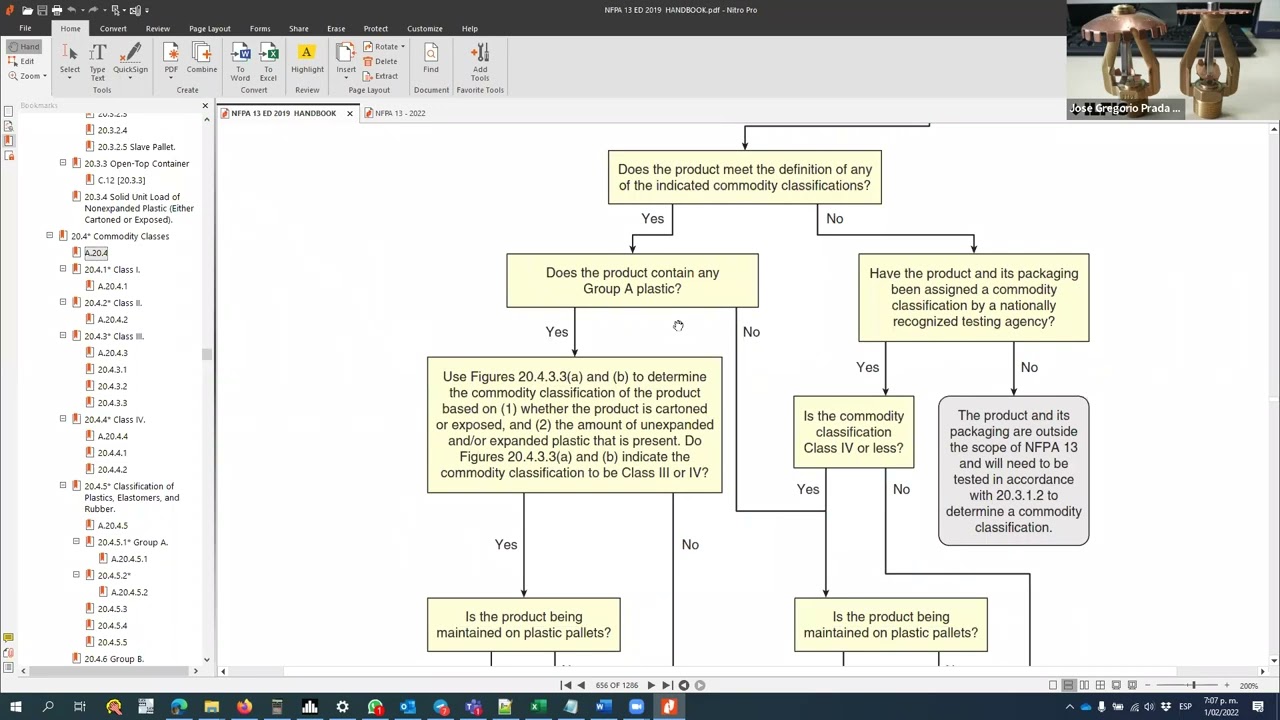Click the Save icon in quick access toolbar
Viewport: 1280px width, 720px height.
pos(41,10)
